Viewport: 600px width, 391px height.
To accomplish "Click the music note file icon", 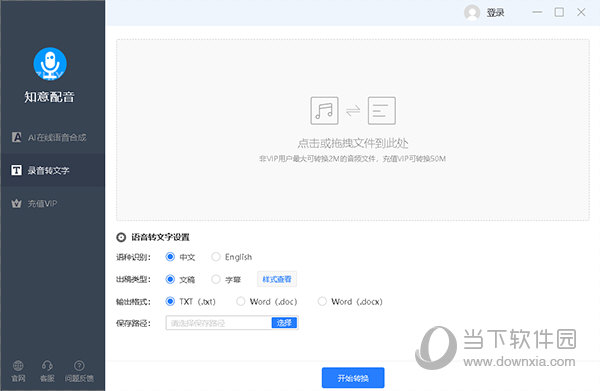I will tap(324, 111).
